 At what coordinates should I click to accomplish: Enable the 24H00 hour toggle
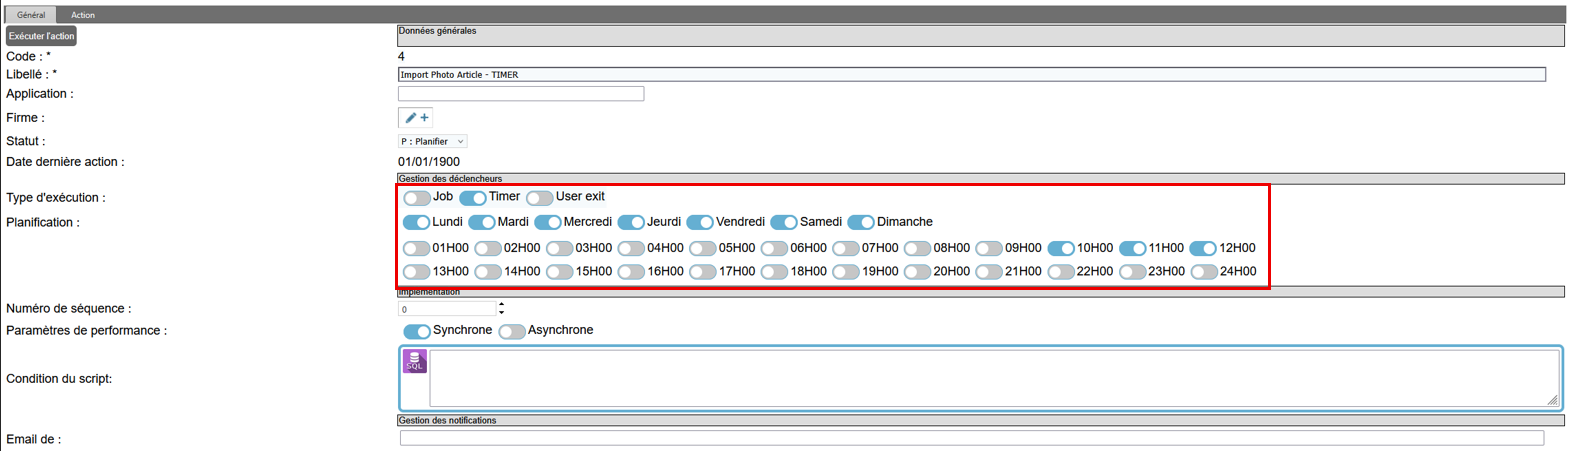pyautogui.click(x=1204, y=272)
